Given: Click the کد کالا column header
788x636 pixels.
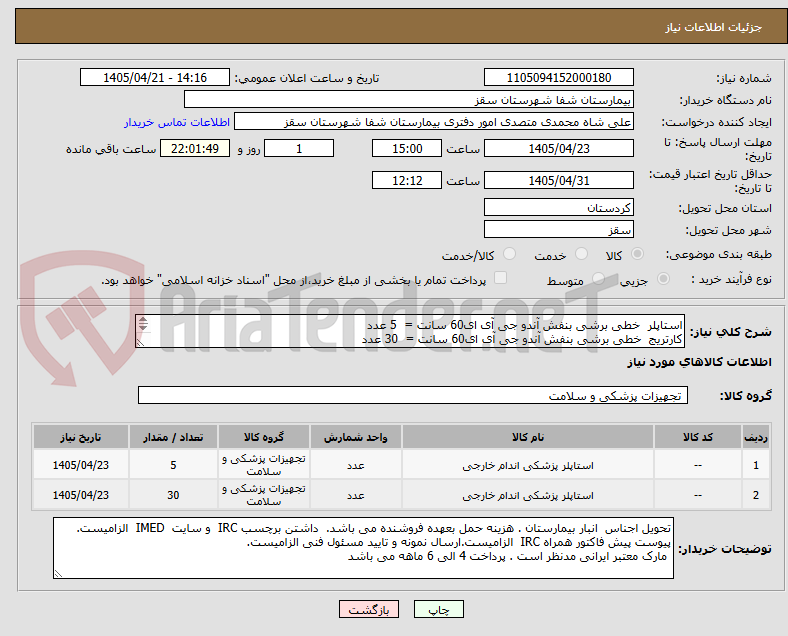Looking at the screenshot, I should pyautogui.click(x=698, y=437).
